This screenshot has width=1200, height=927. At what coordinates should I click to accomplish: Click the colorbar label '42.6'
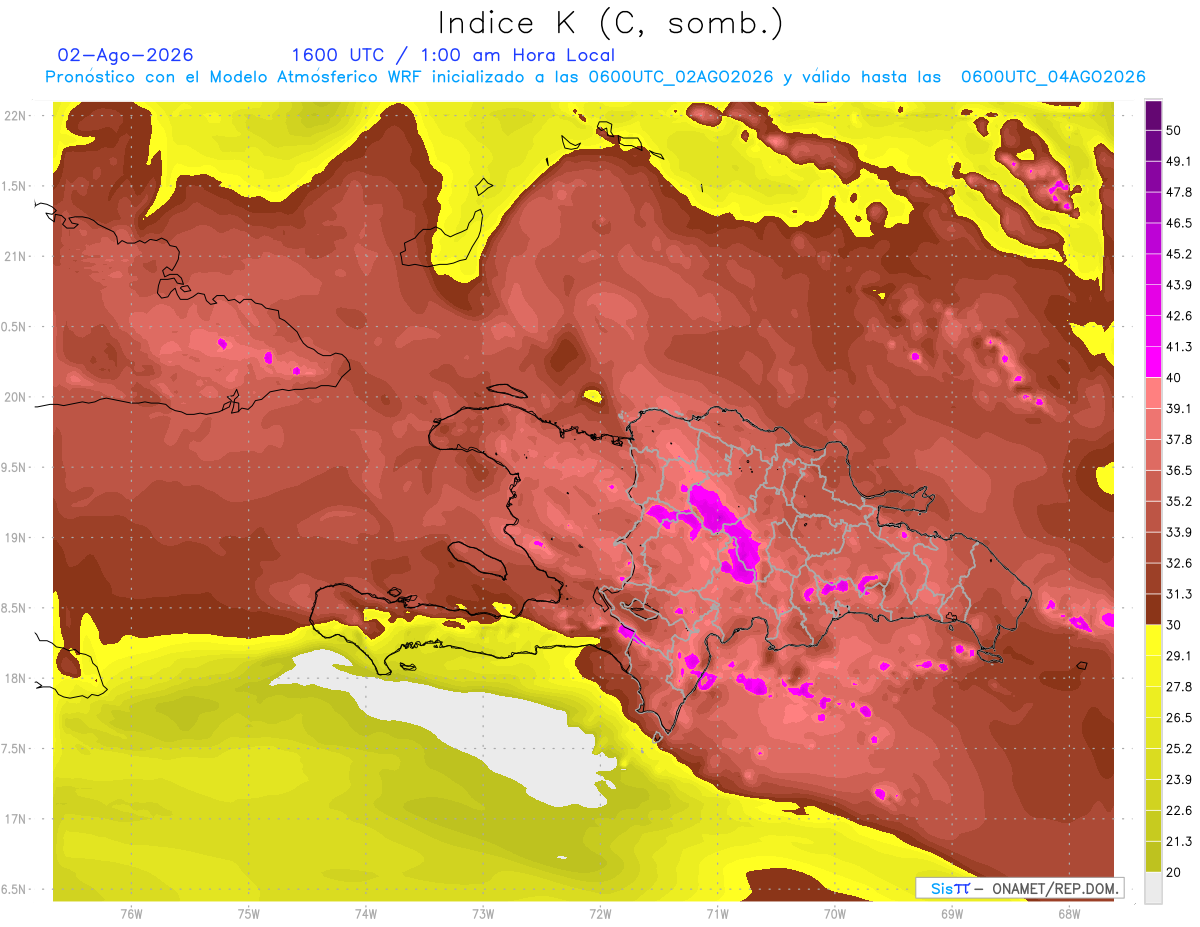pyautogui.click(x=1179, y=316)
